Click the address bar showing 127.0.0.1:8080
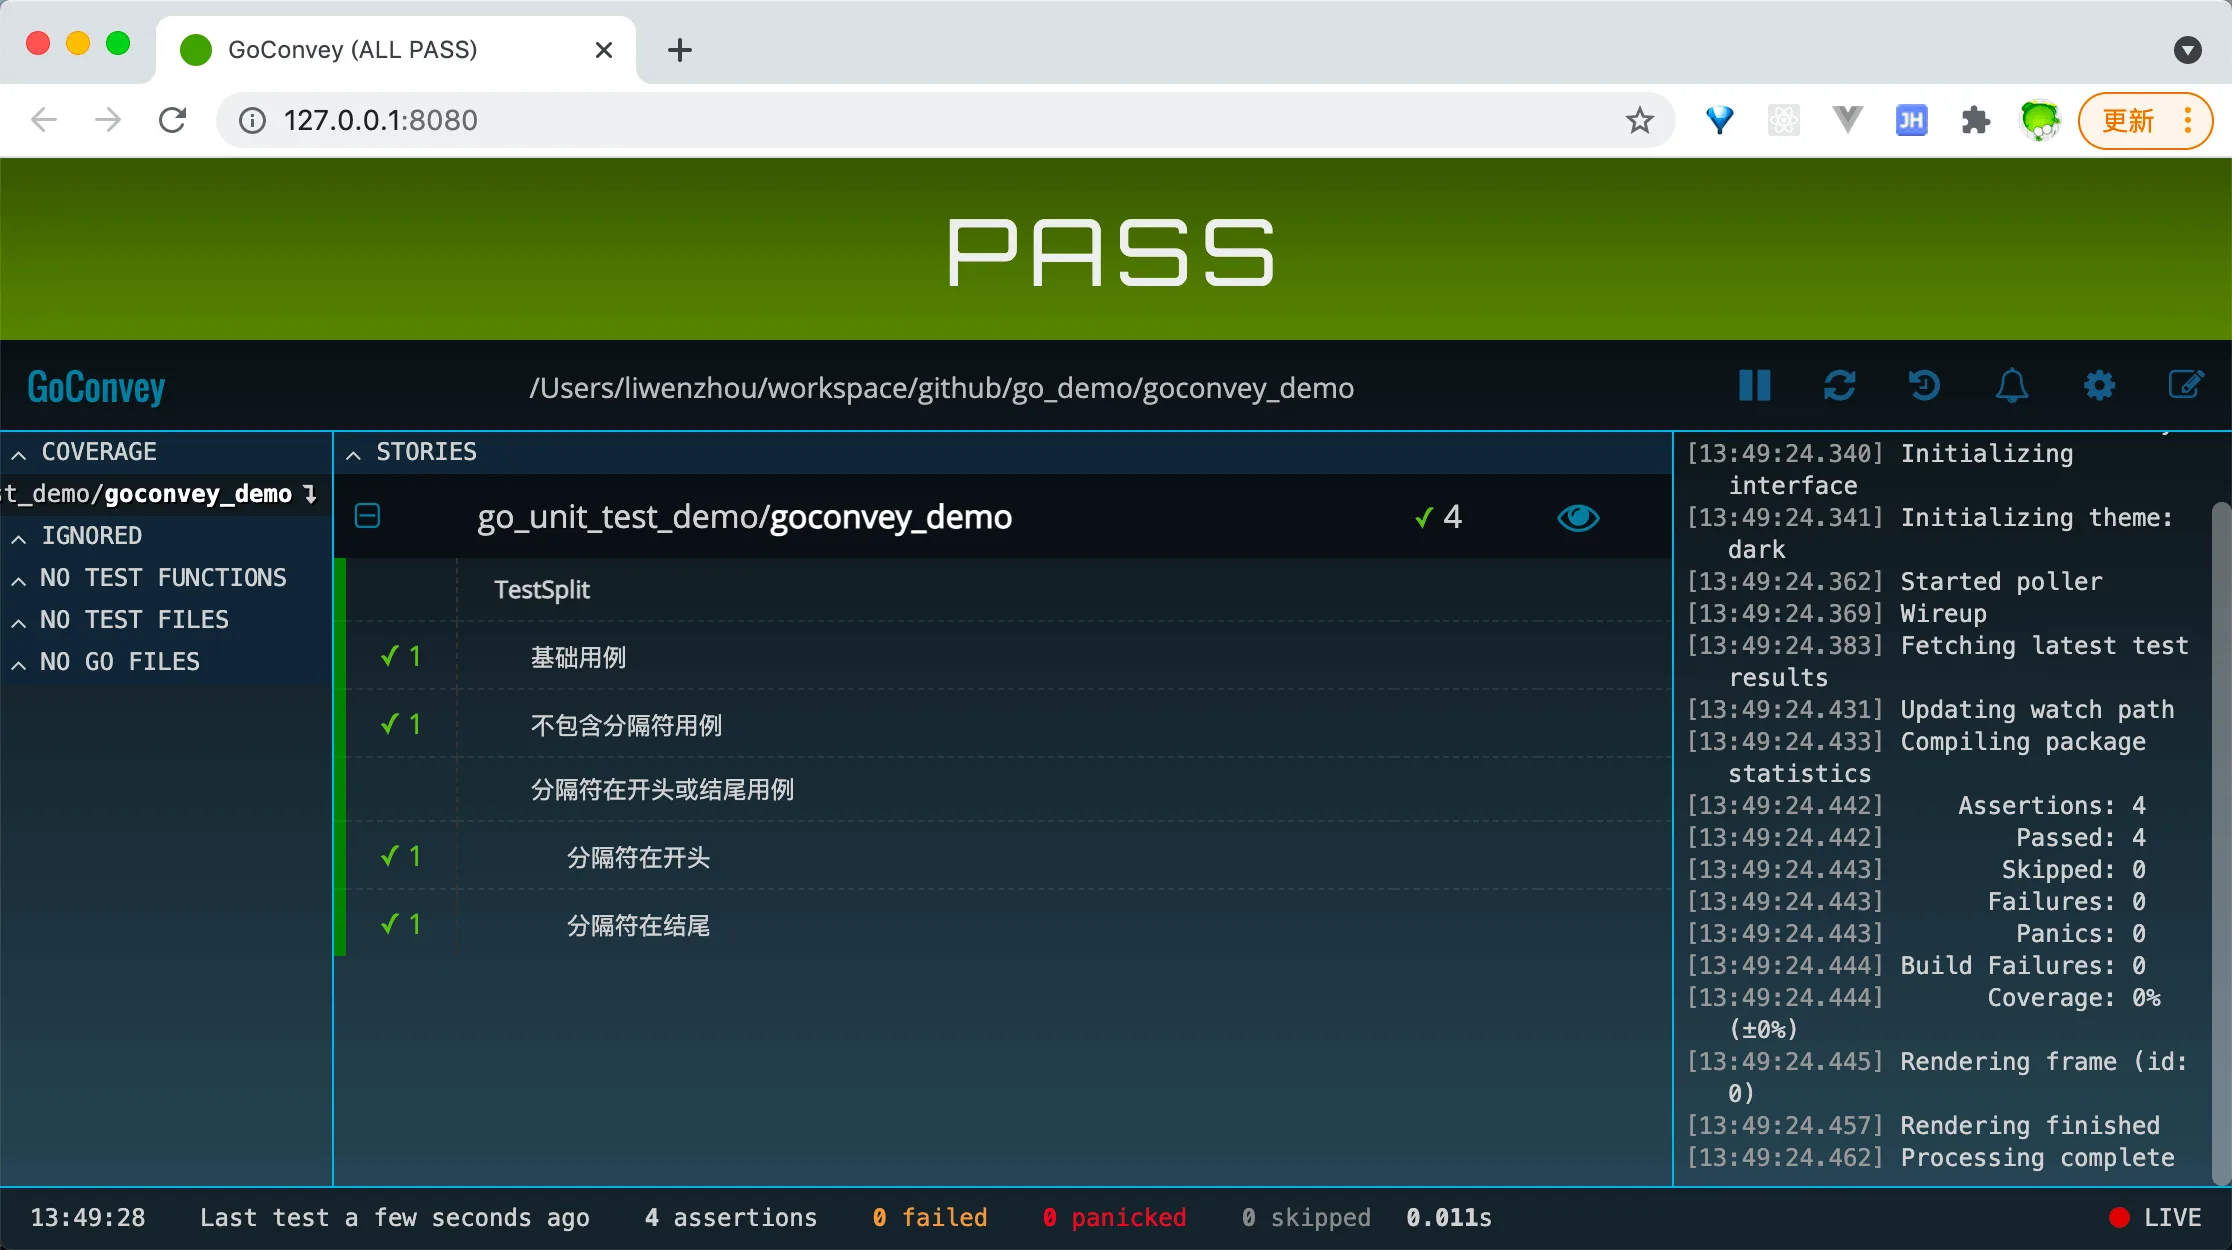 [900, 121]
